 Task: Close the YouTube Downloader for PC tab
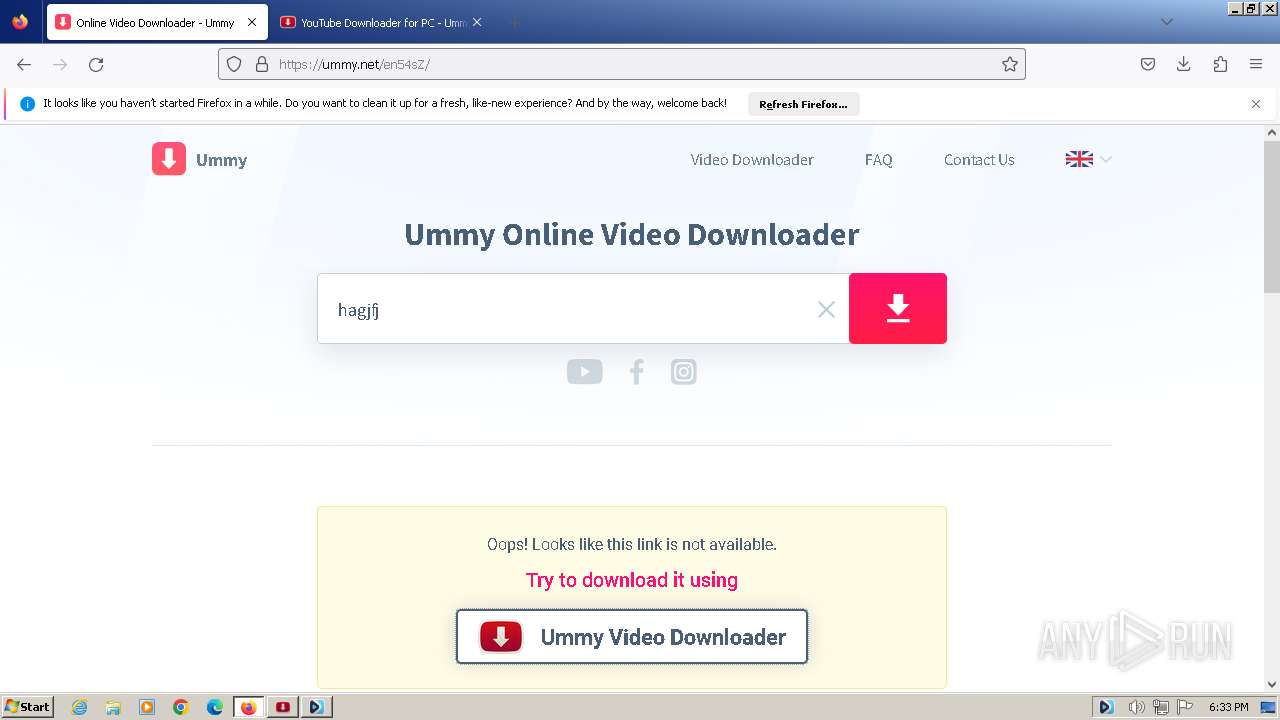click(477, 22)
